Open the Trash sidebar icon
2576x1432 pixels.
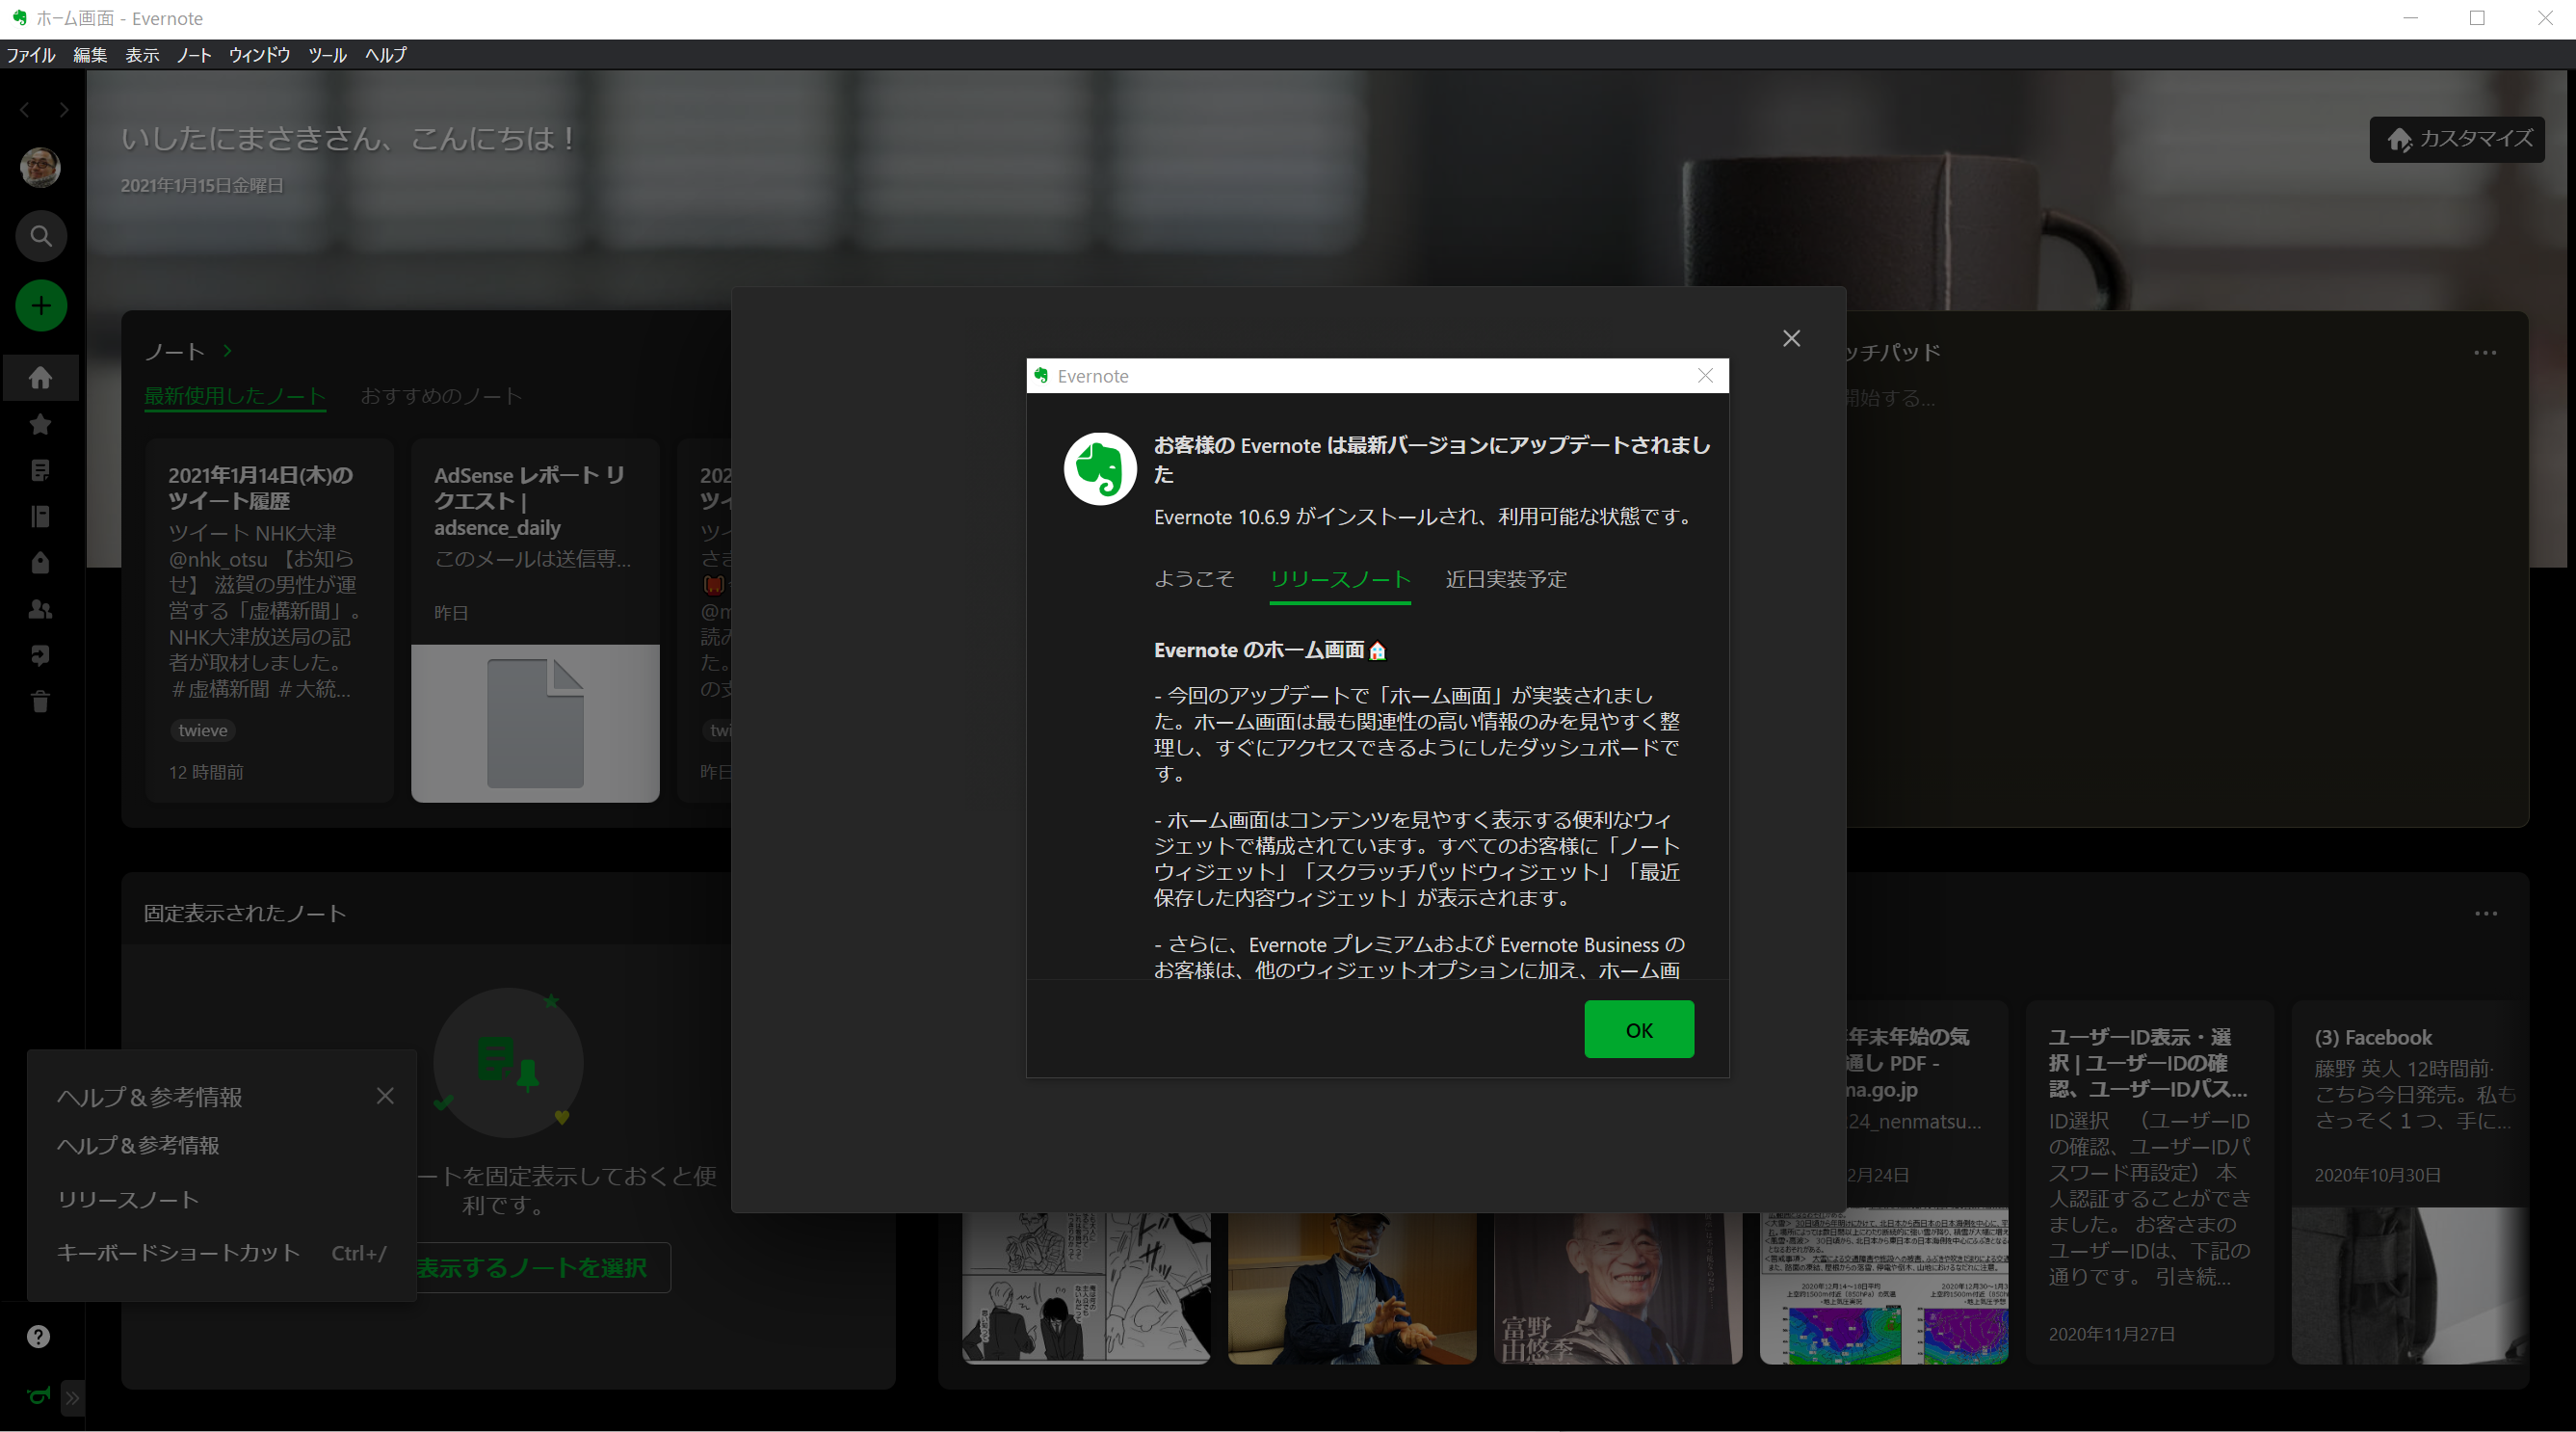41,701
